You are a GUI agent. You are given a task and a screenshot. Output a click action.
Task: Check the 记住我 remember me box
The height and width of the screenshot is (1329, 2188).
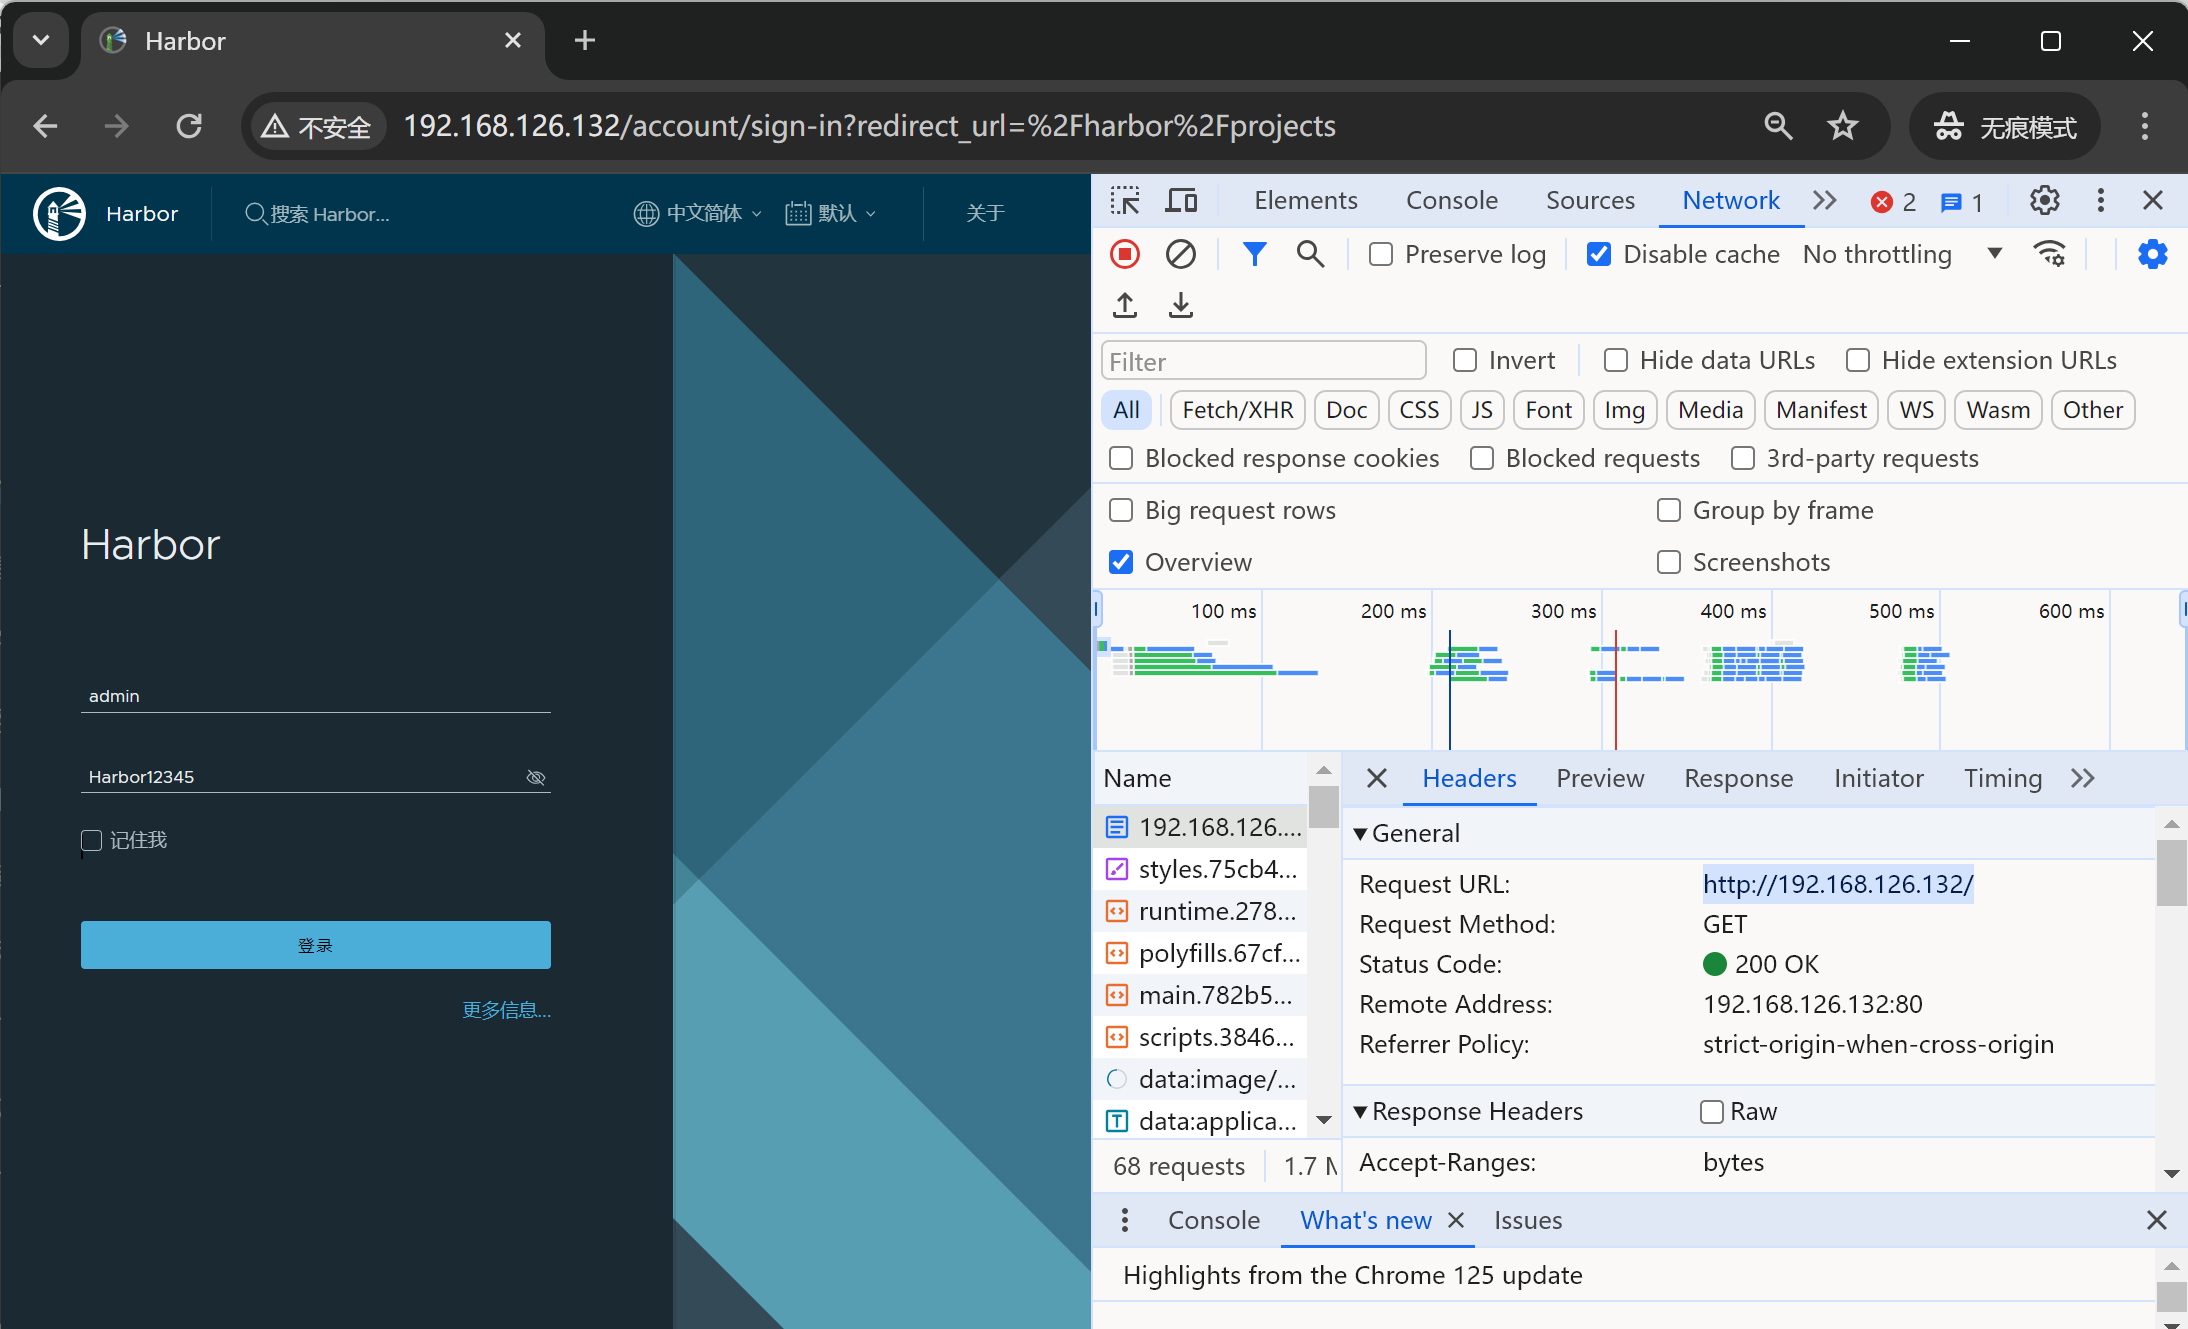click(x=92, y=840)
